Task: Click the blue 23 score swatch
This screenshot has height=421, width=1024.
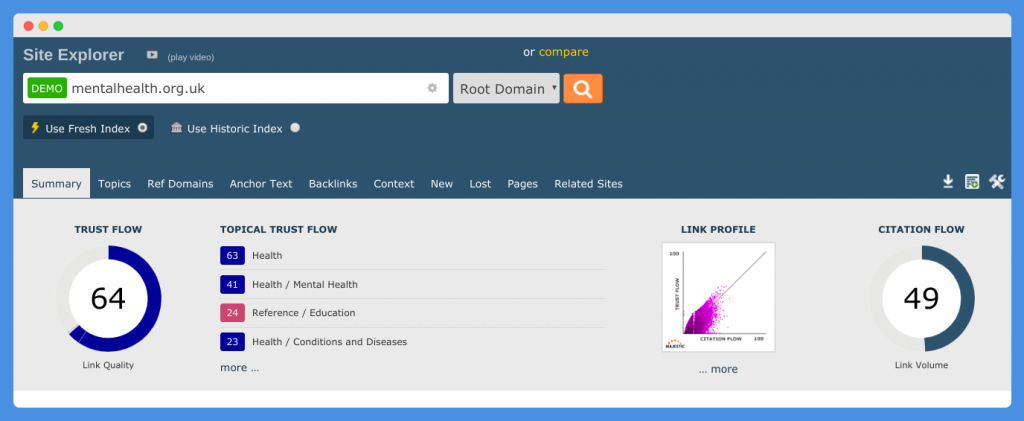Action: (x=232, y=341)
